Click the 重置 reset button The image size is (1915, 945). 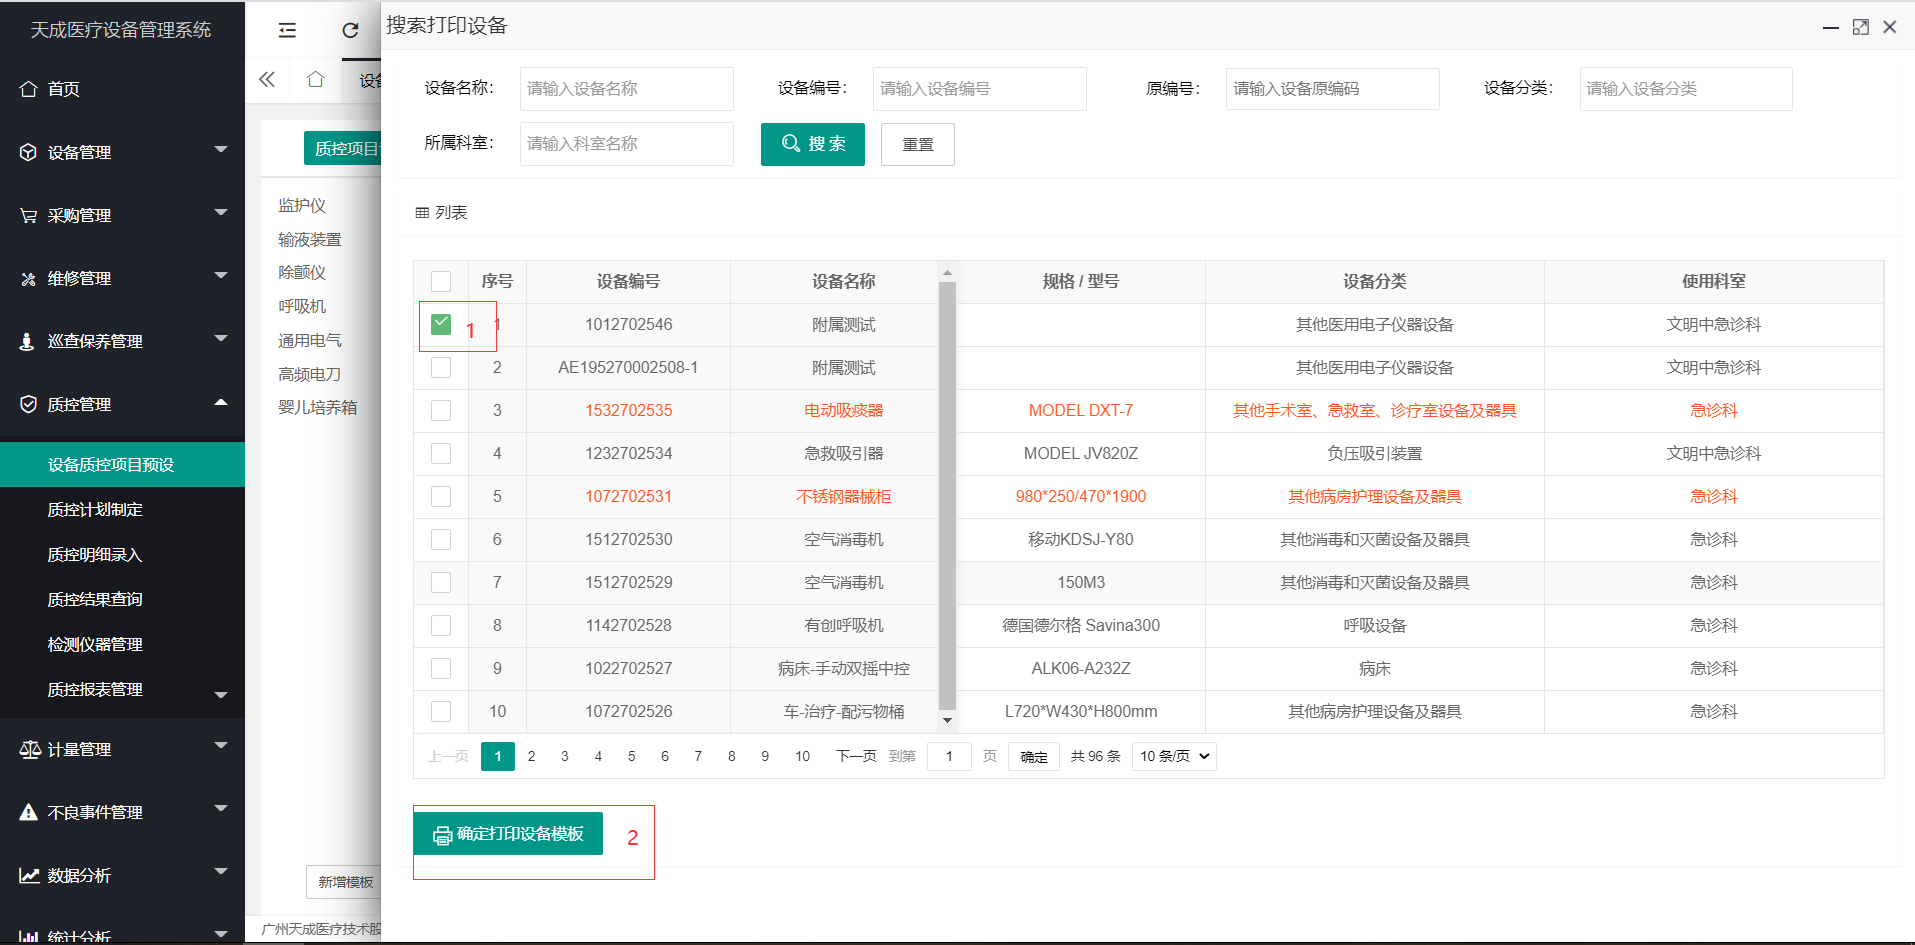pos(918,144)
